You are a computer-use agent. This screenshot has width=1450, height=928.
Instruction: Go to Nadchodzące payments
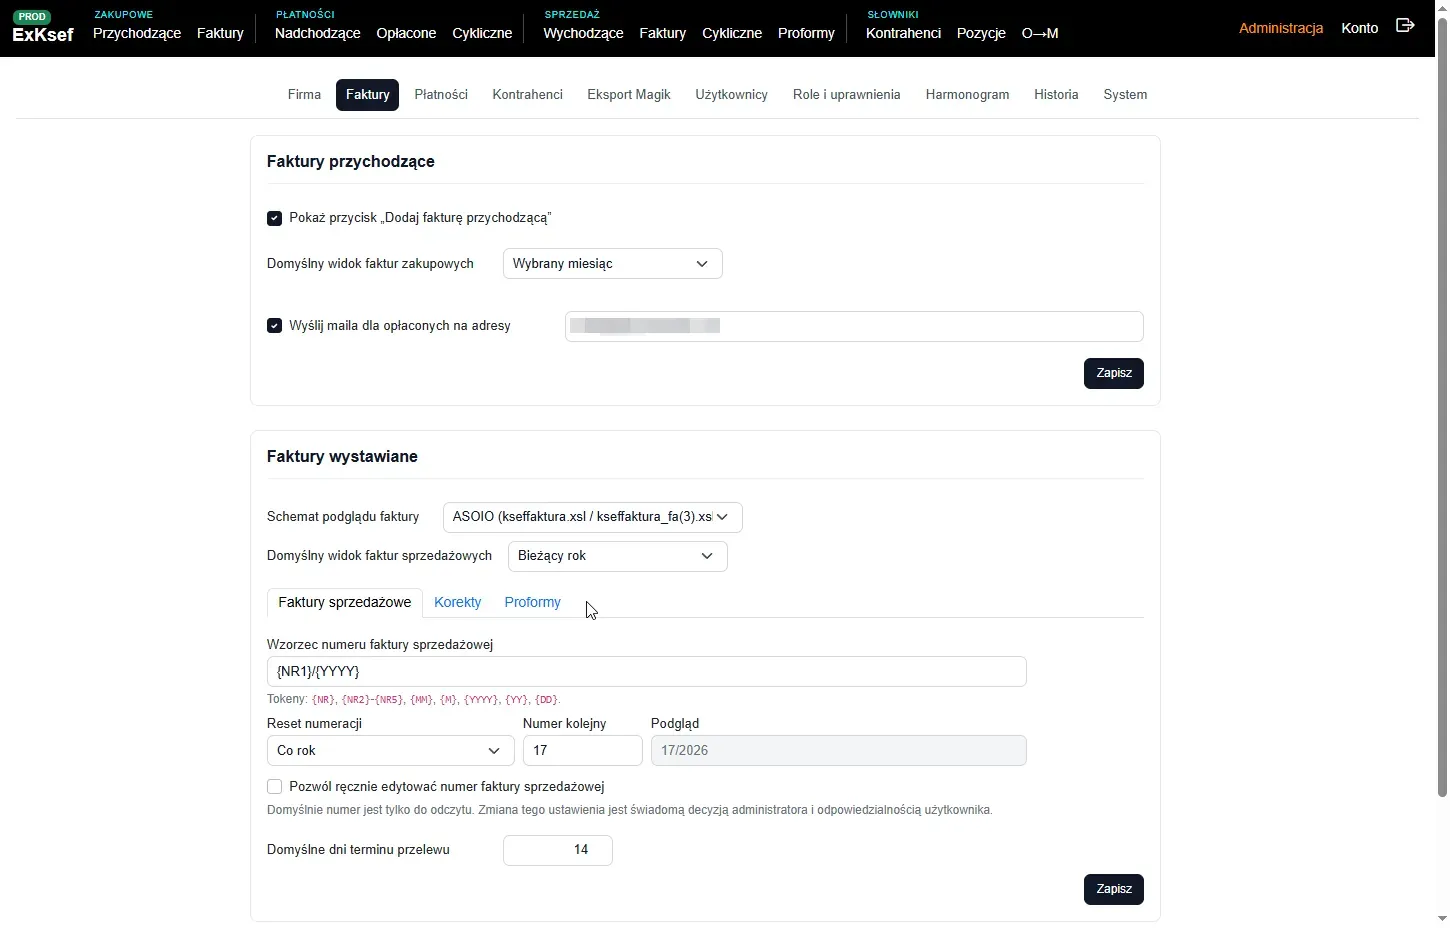317,33
